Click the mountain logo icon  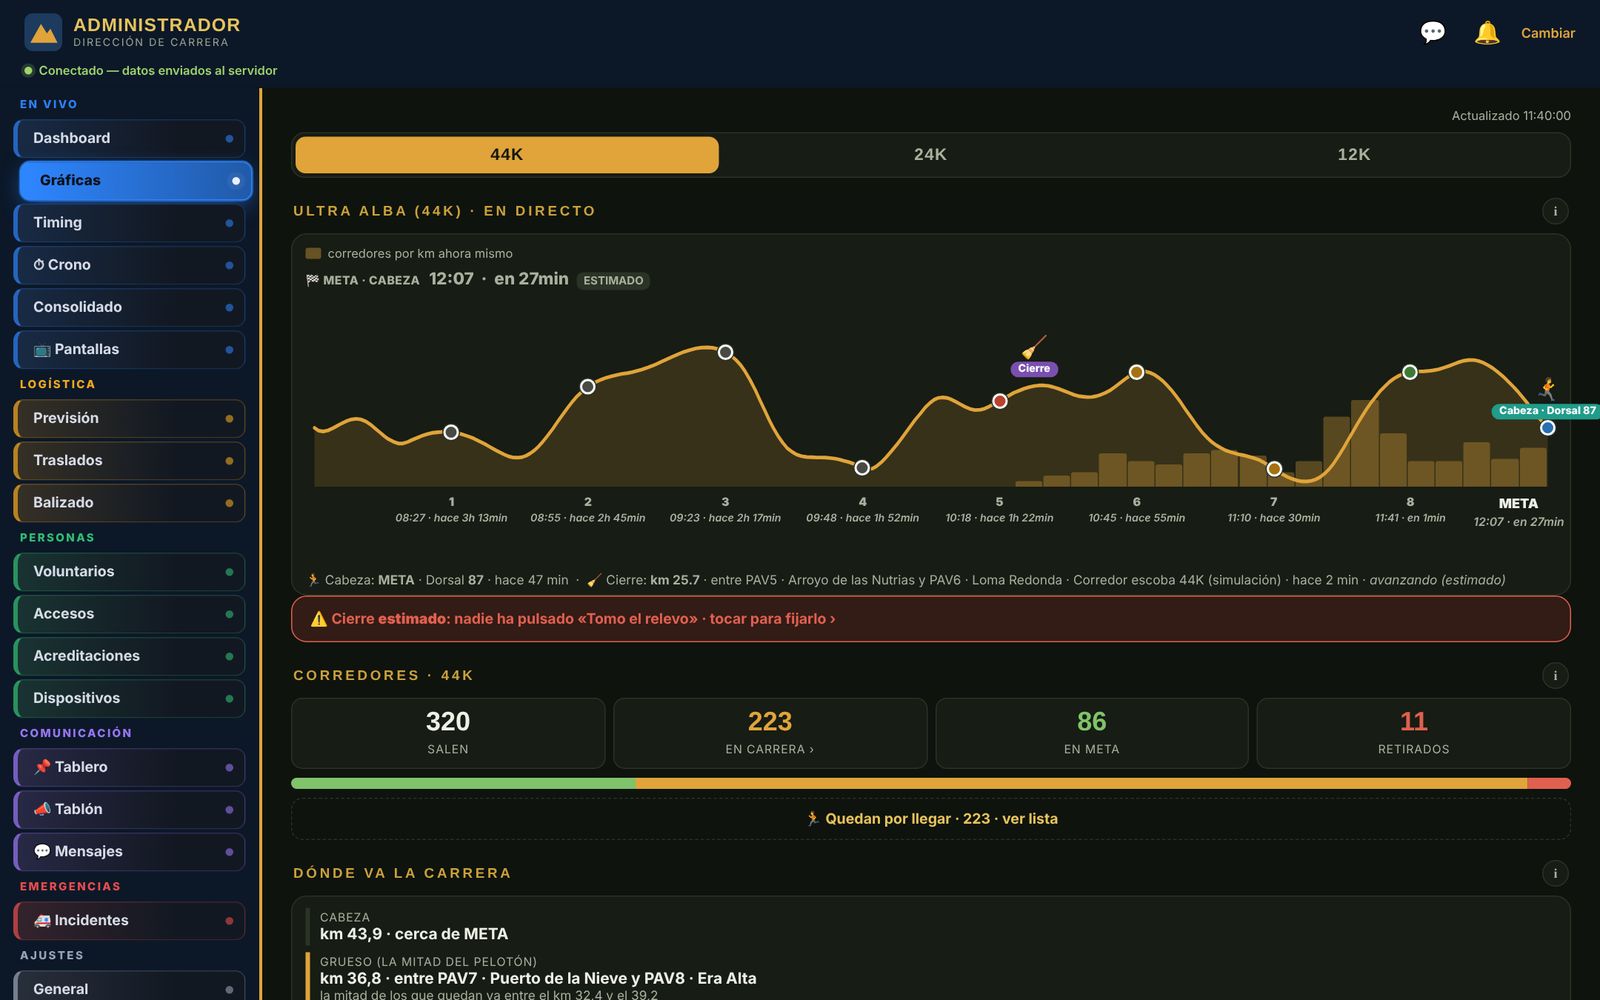tap(43, 33)
